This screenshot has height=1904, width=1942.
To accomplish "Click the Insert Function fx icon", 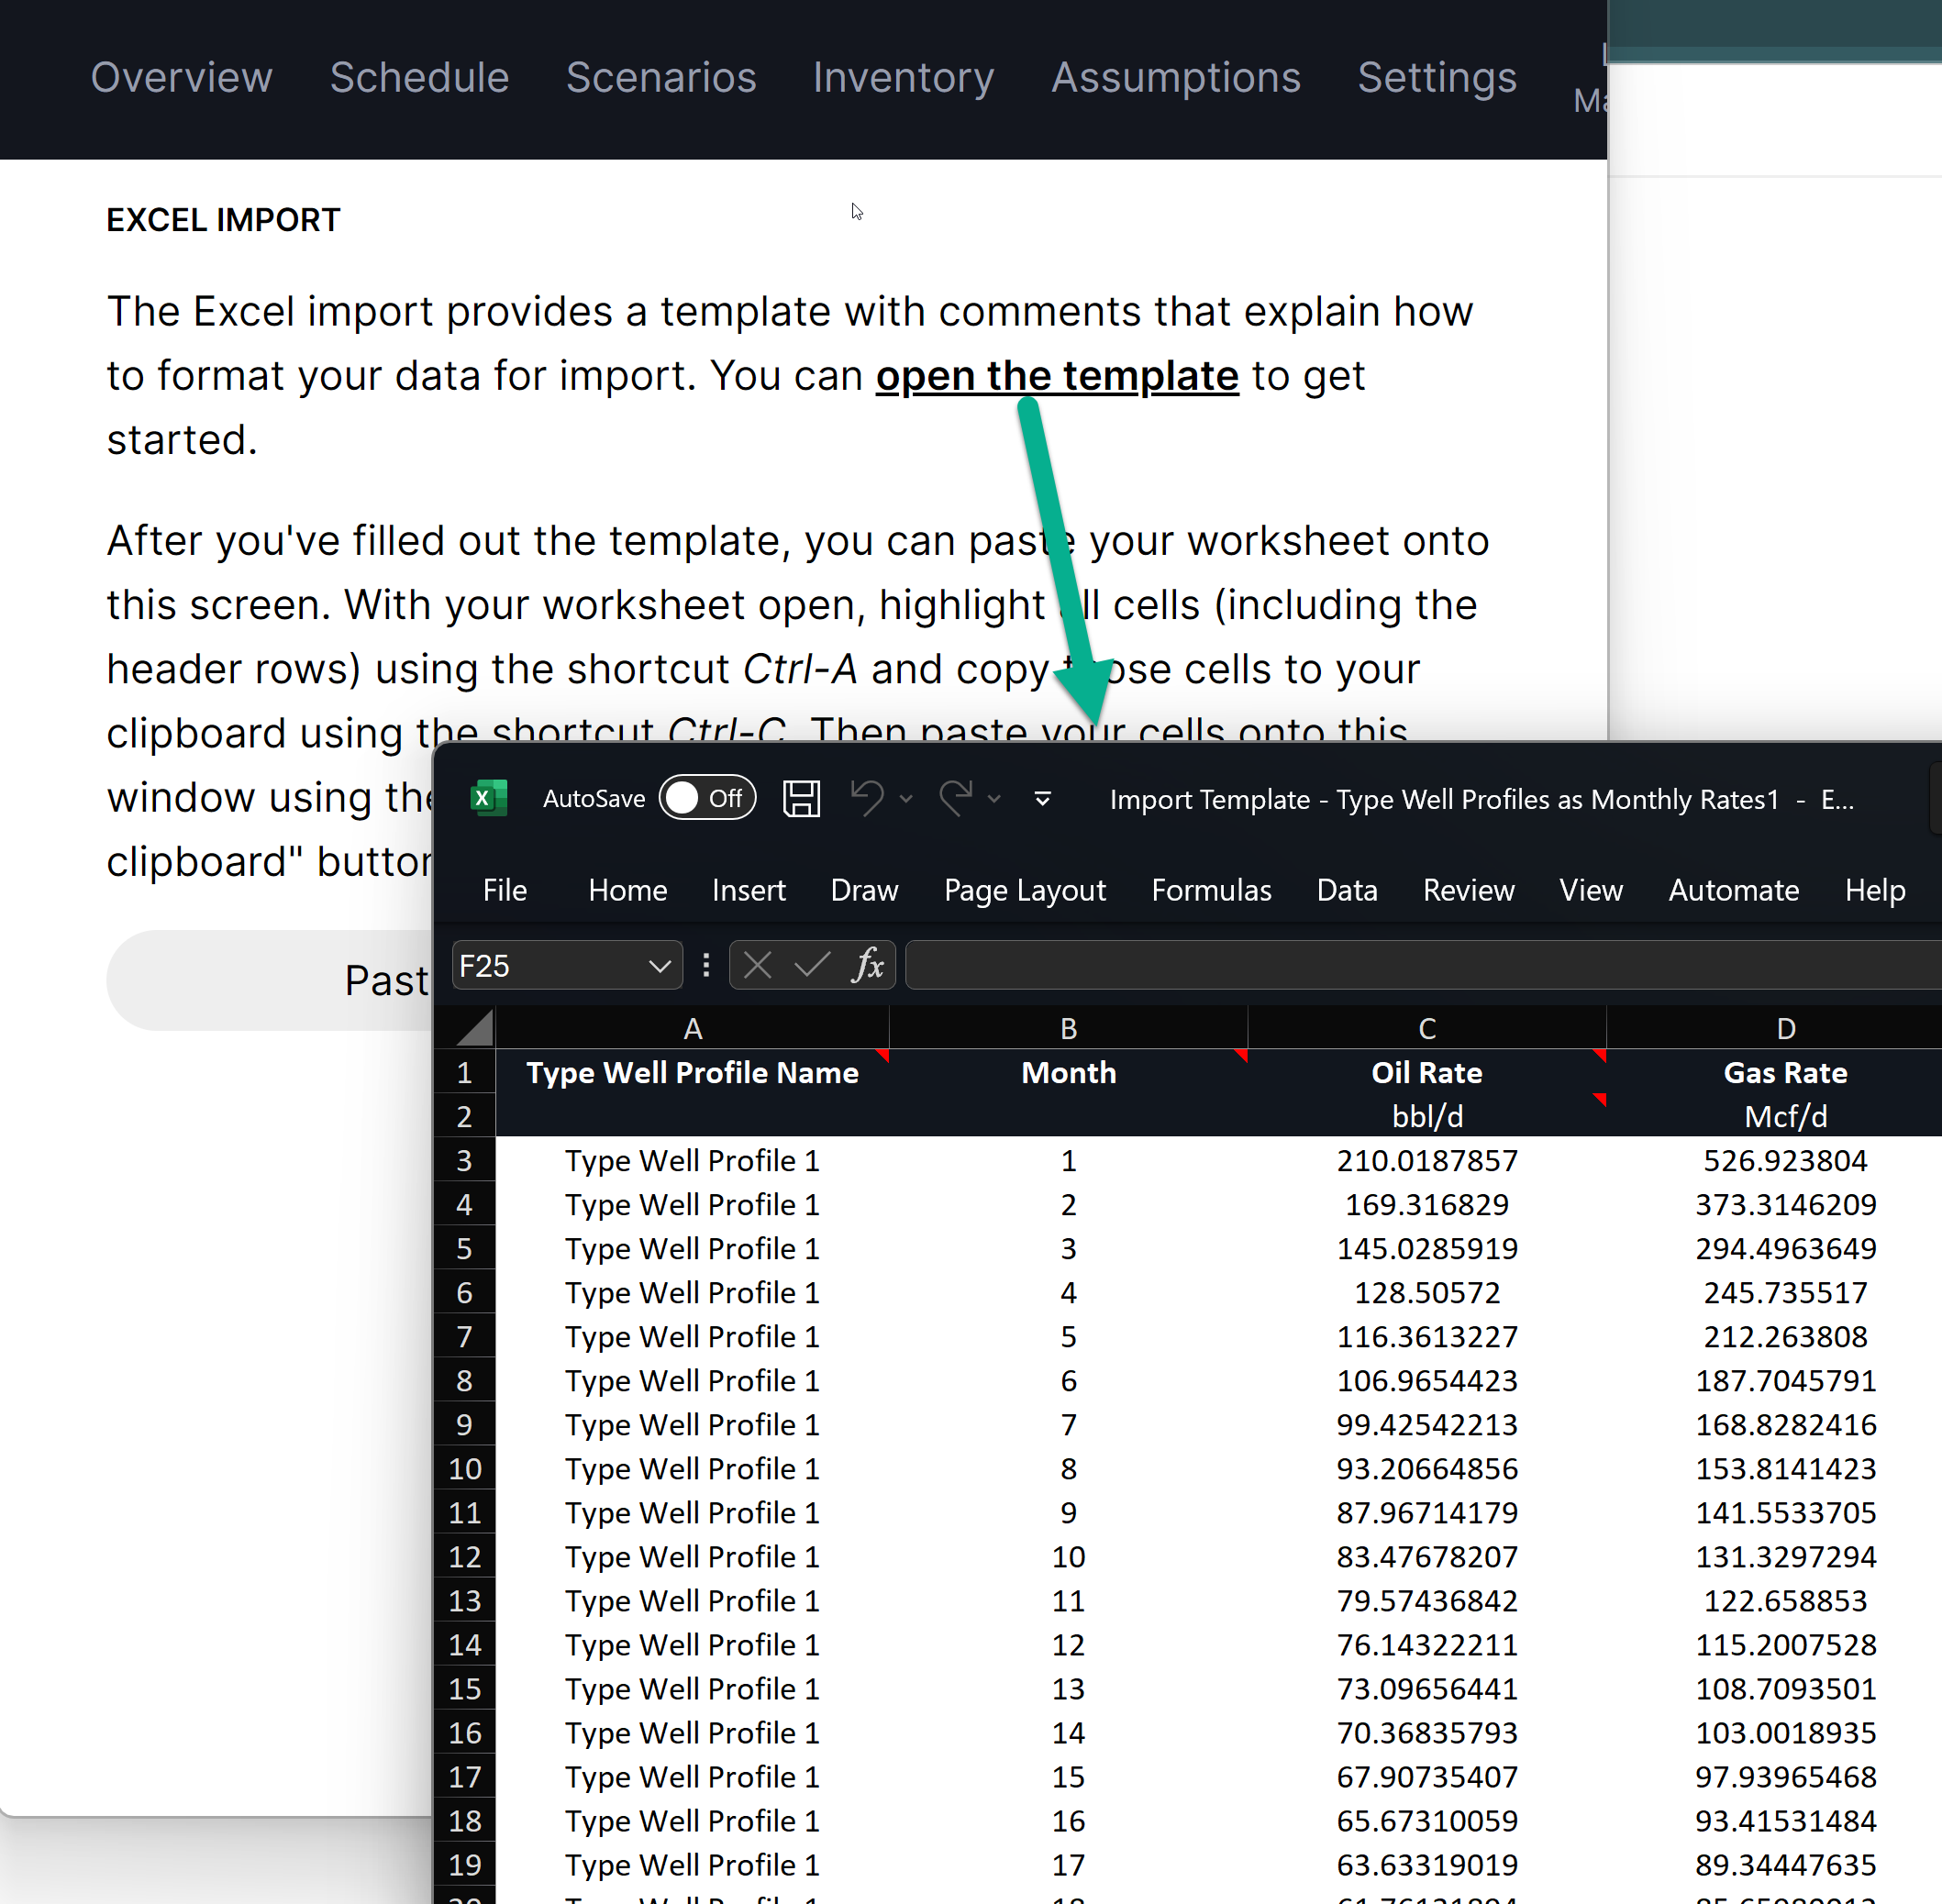I will [868, 965].
